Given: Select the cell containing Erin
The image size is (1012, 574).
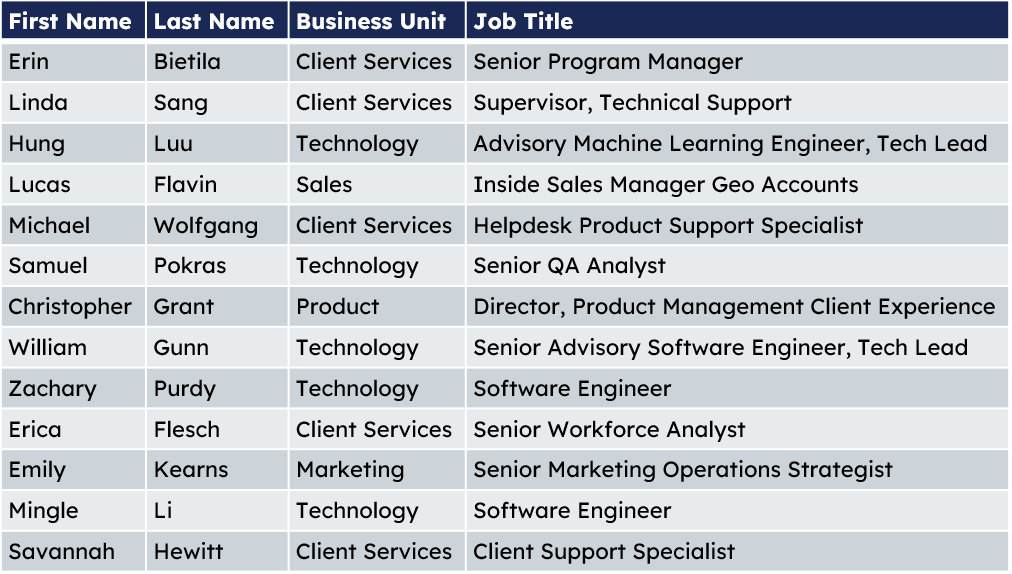Looking at the screenshot, I should click(x=74, y=62).
